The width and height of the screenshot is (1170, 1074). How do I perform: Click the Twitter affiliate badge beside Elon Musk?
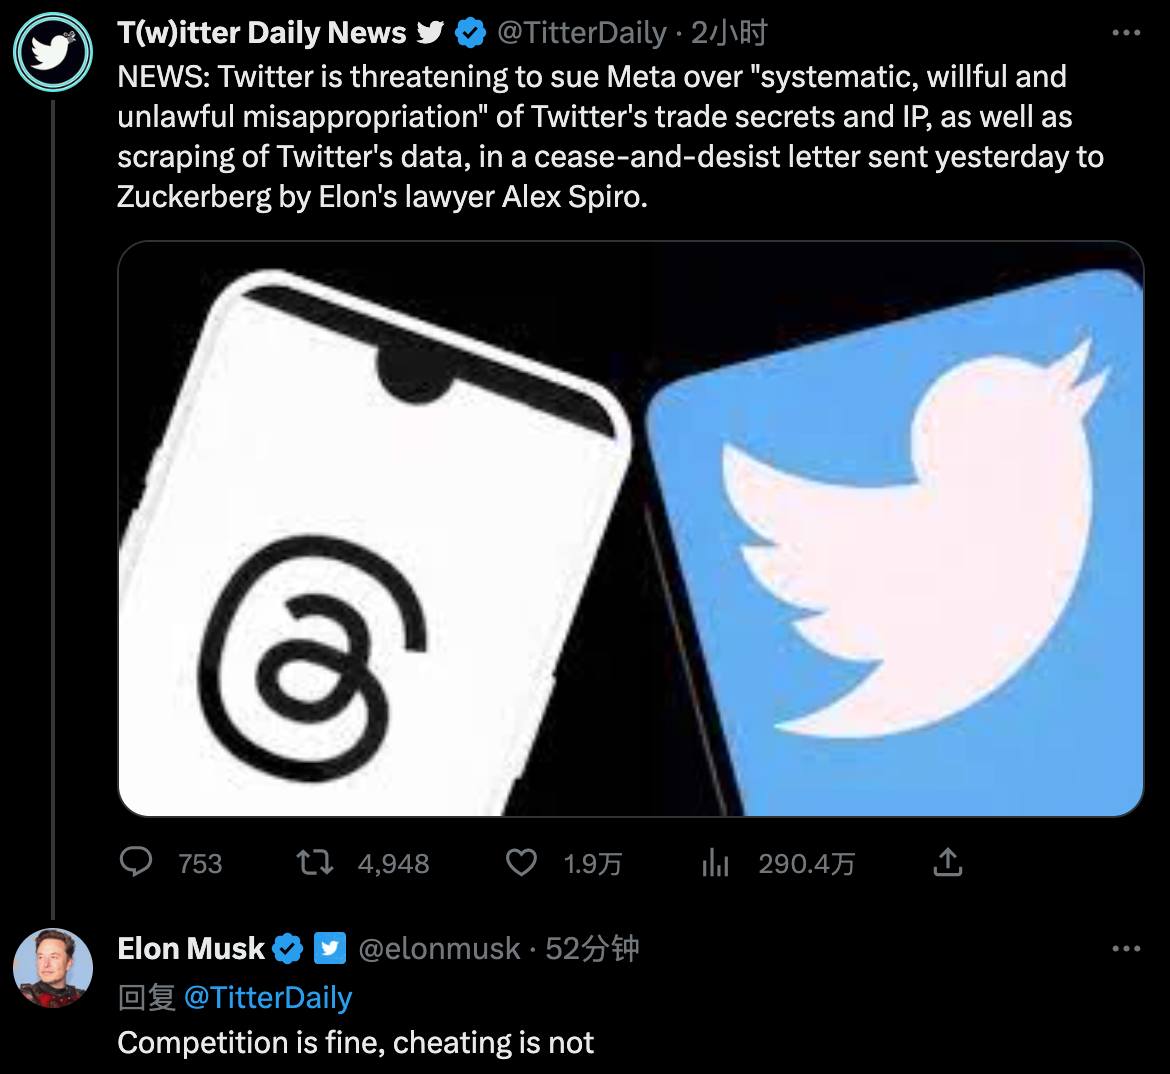[x=330, y=948]
